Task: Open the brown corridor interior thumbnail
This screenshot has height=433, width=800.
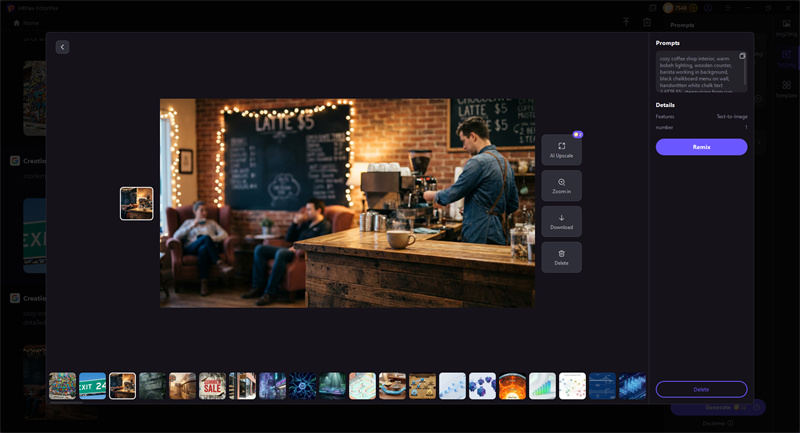Action: point(182,386)
